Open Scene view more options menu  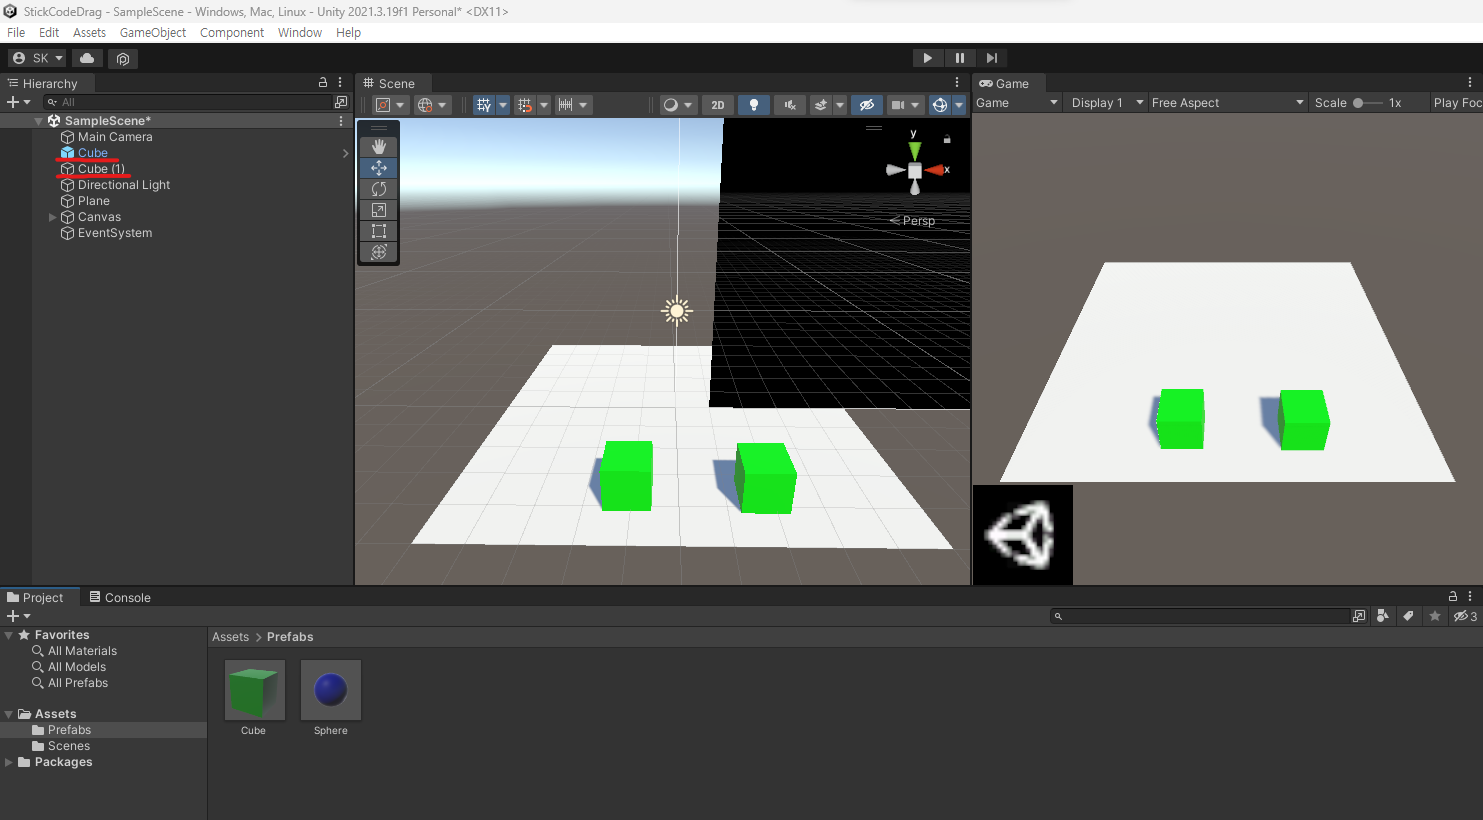point(957,83)
